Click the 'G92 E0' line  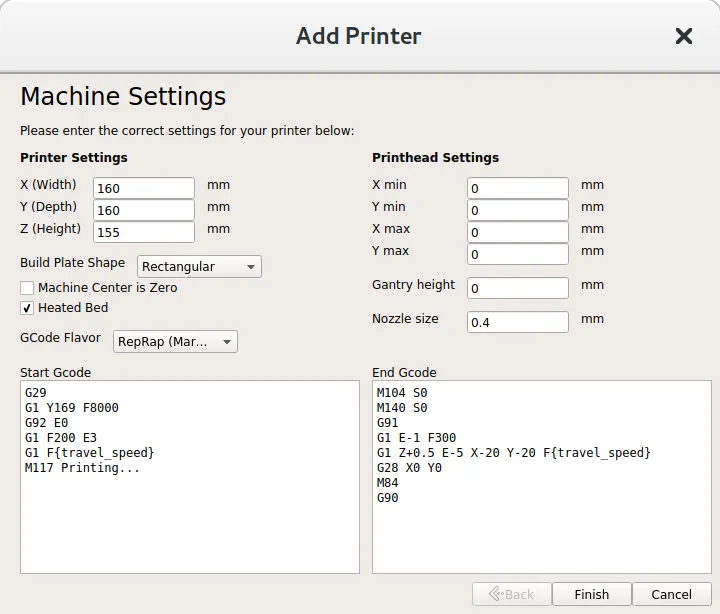(46, 423)
